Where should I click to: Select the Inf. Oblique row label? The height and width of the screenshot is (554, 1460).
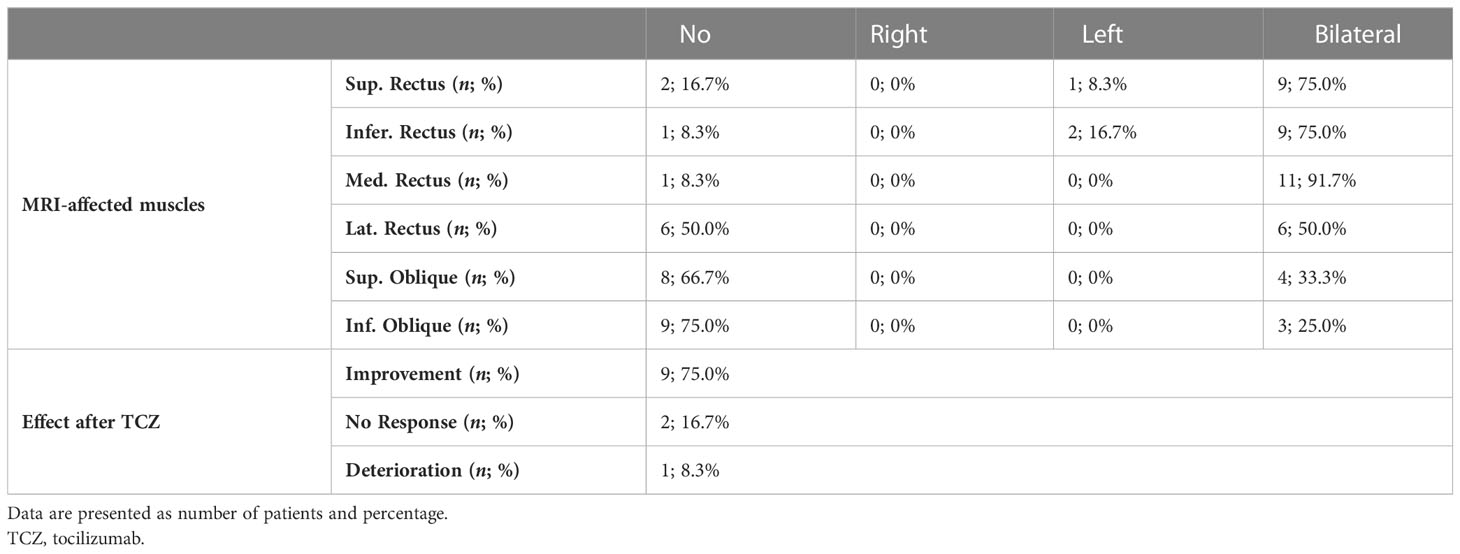point(426,325)
